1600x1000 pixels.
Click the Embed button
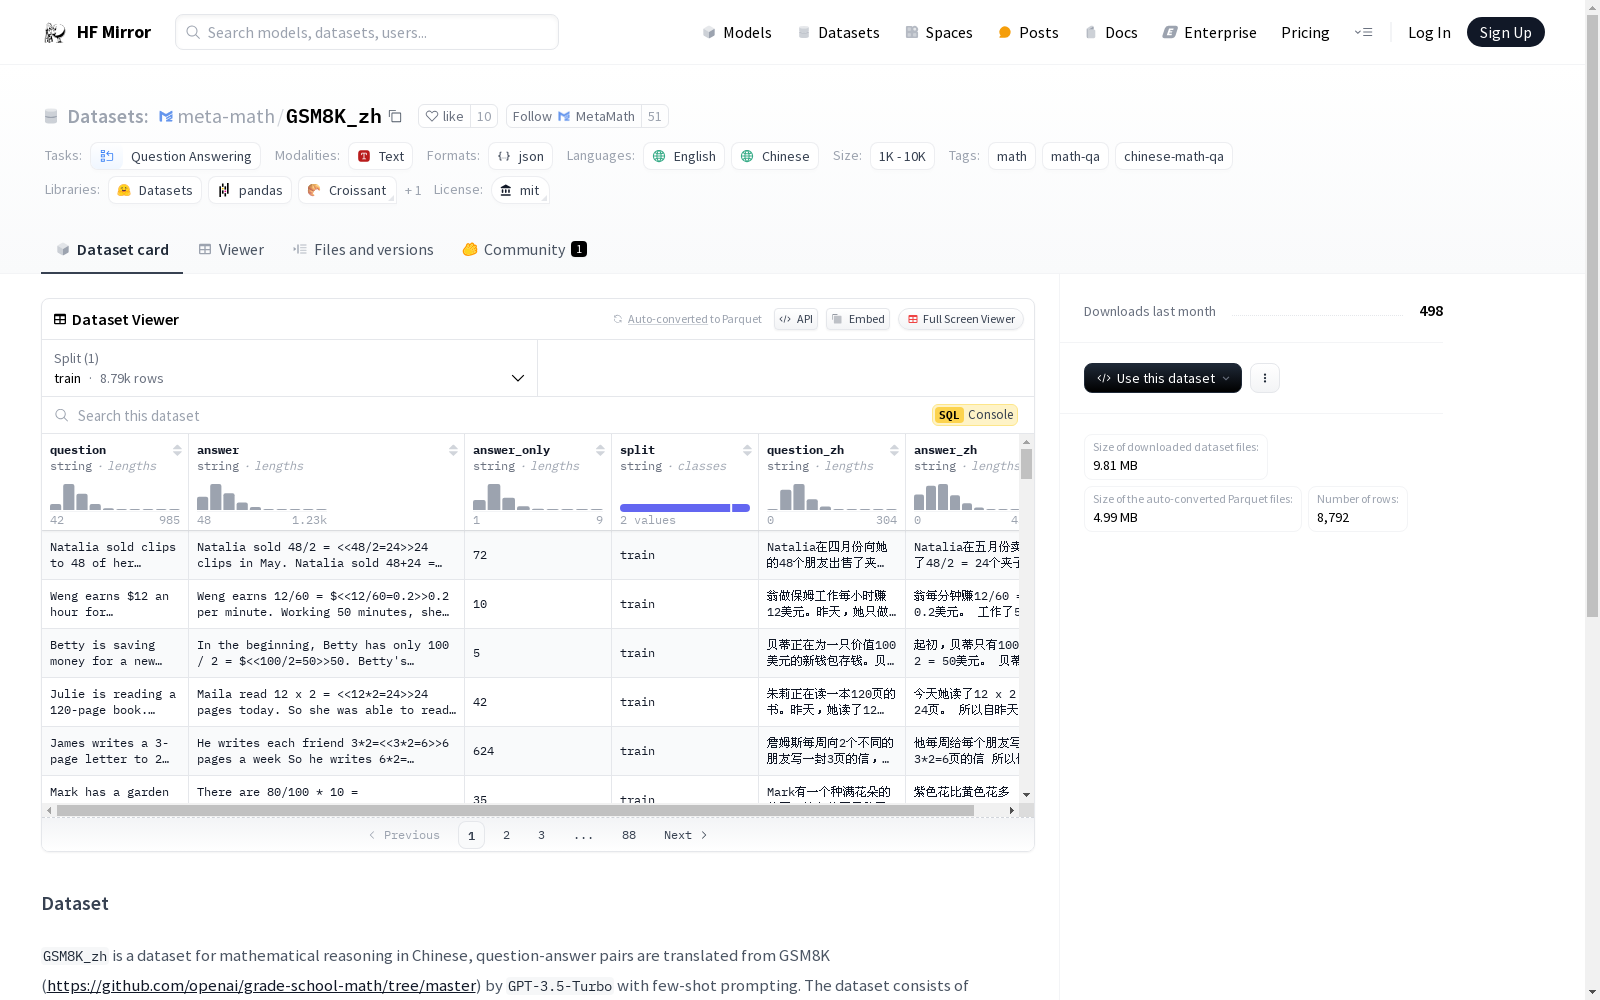coord(858,319)
